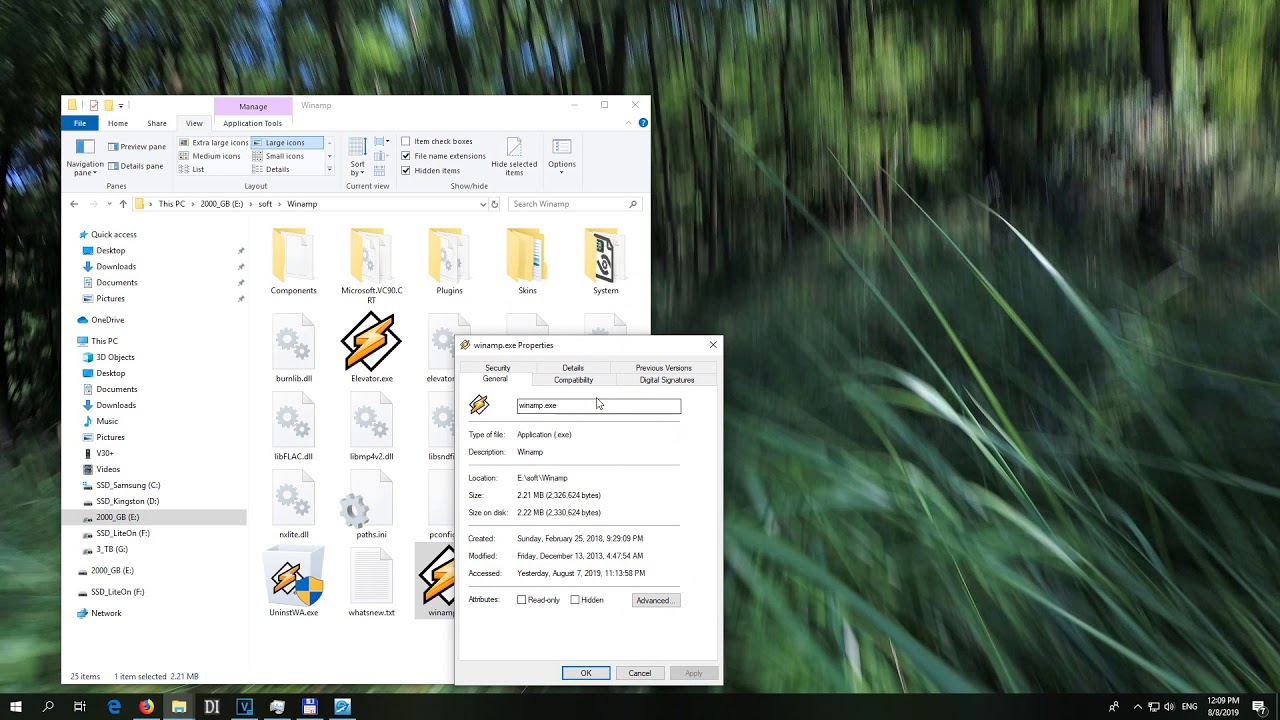Open the address bar history dropdown
Viewport: 1280px width, 720px height.
click(483, 204)
